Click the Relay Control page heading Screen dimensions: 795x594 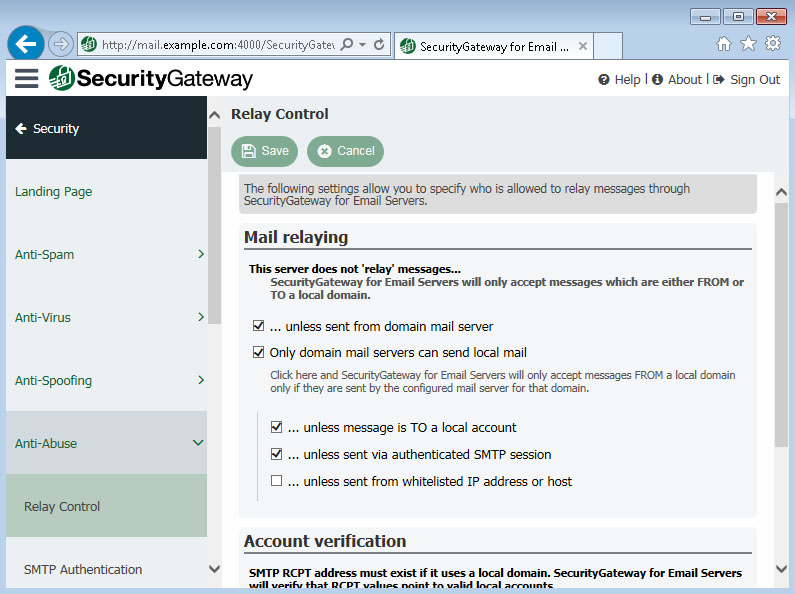click(280, 114)
